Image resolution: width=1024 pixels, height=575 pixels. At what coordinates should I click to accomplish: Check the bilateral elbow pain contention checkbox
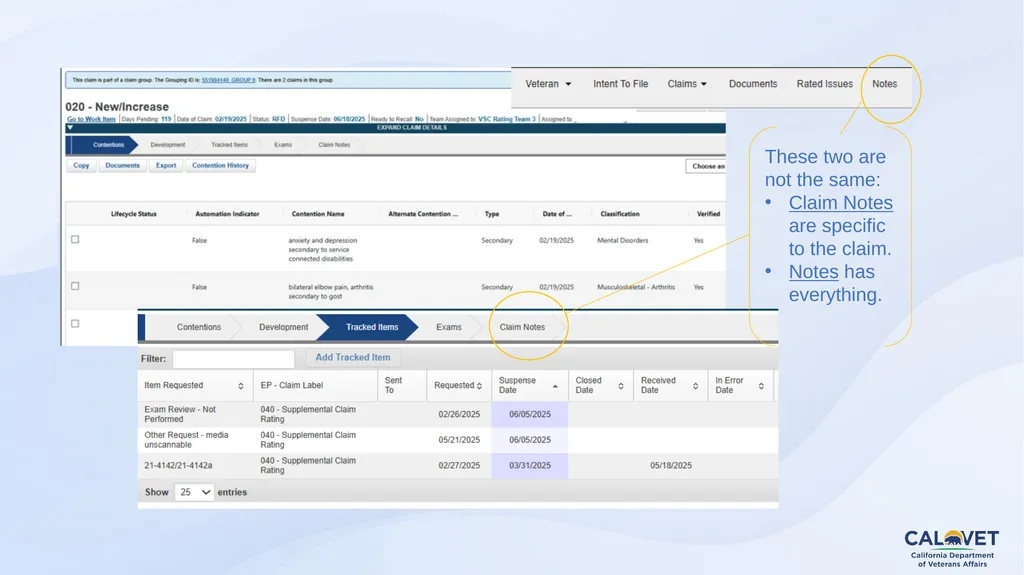click(75, 286)
